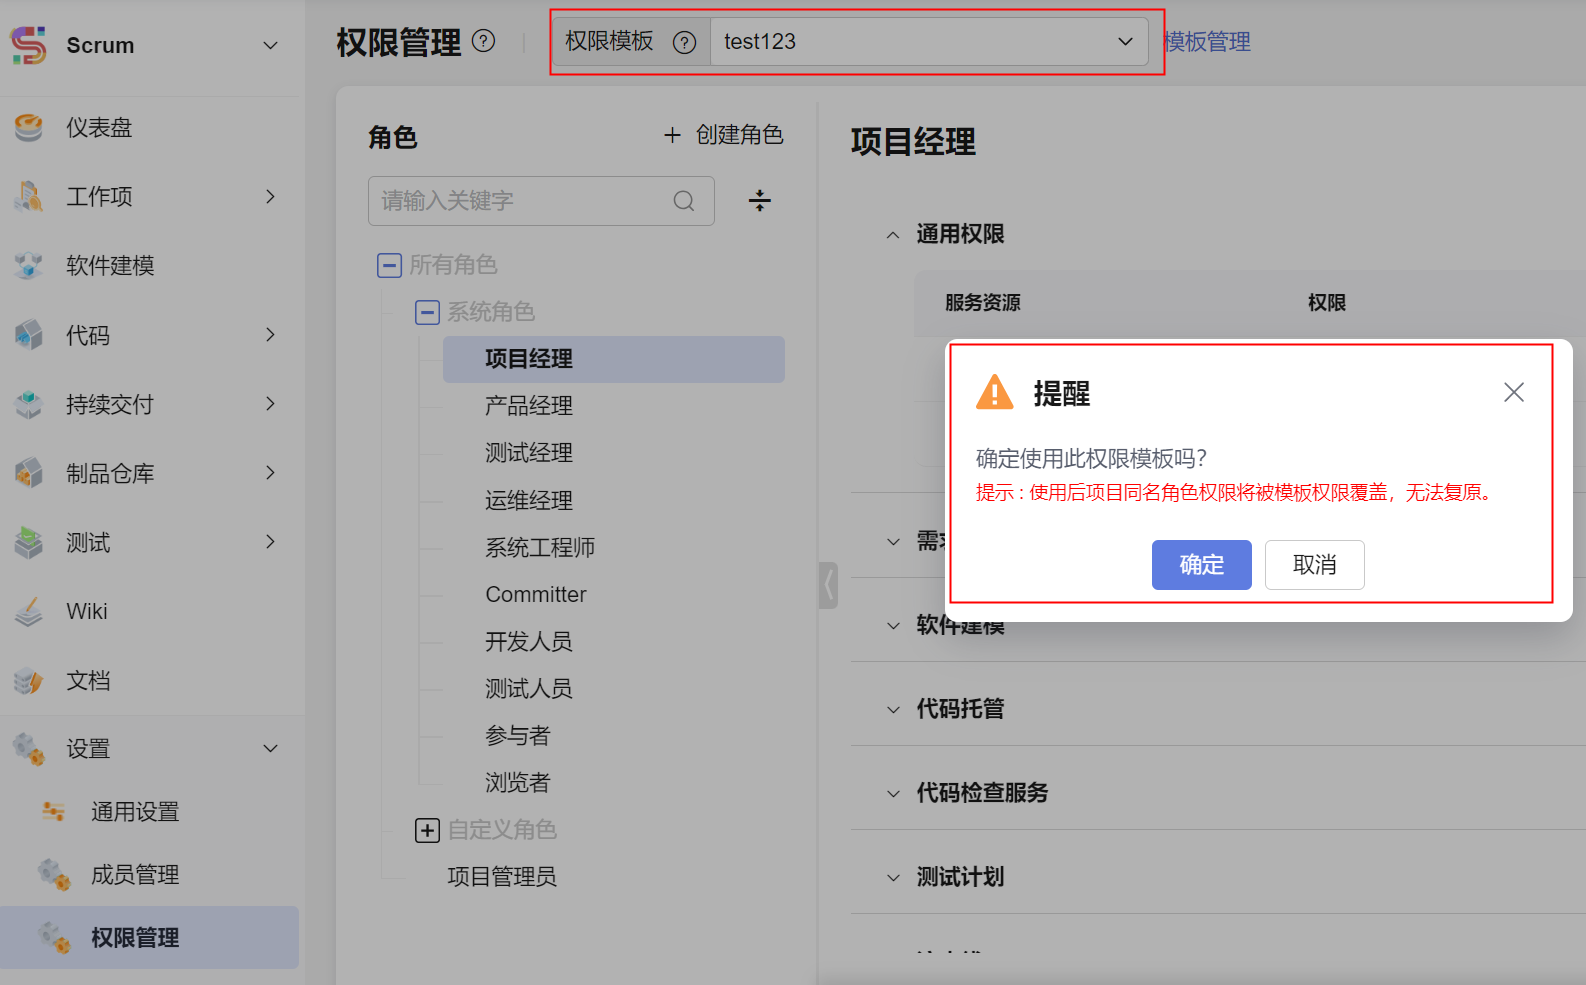This screenshot has width=1586, height=985.
Task: Select the 测试经理 role
Action: tap(529, 453)
